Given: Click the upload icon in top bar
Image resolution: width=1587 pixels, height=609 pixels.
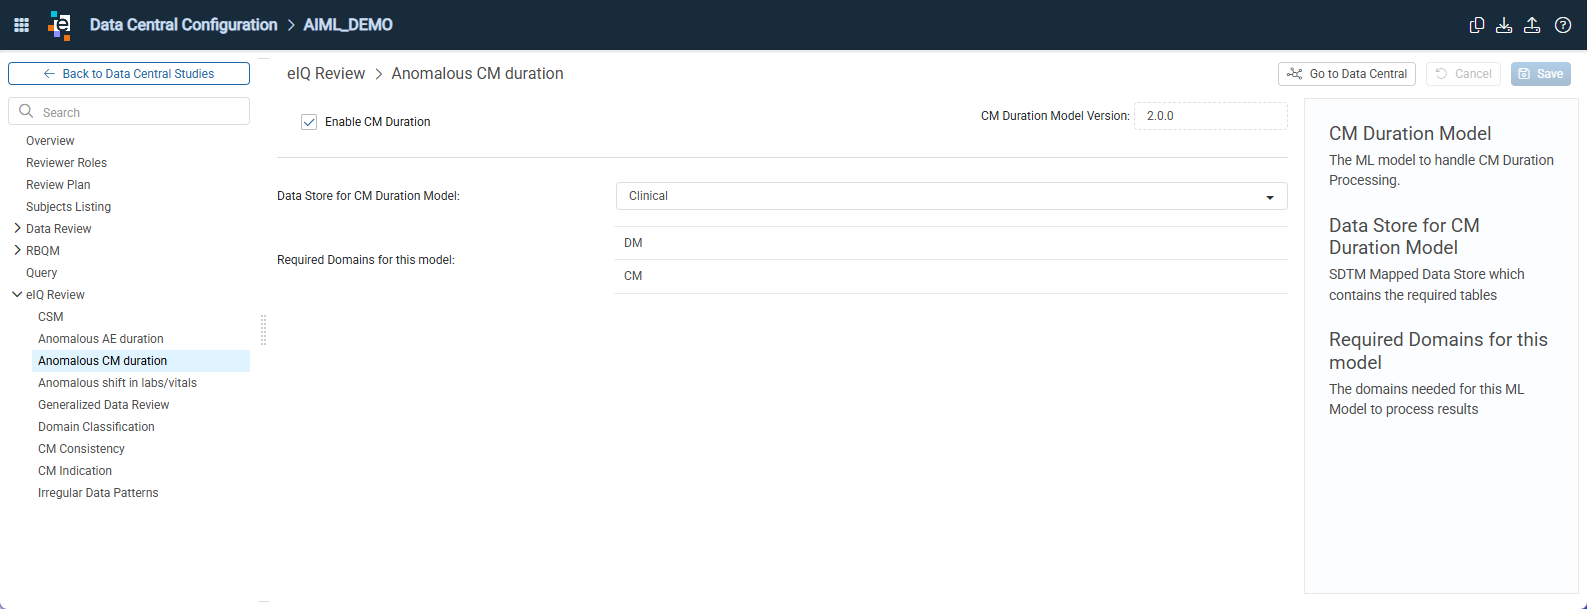Looking at the screenshot, I should 1532,25.
